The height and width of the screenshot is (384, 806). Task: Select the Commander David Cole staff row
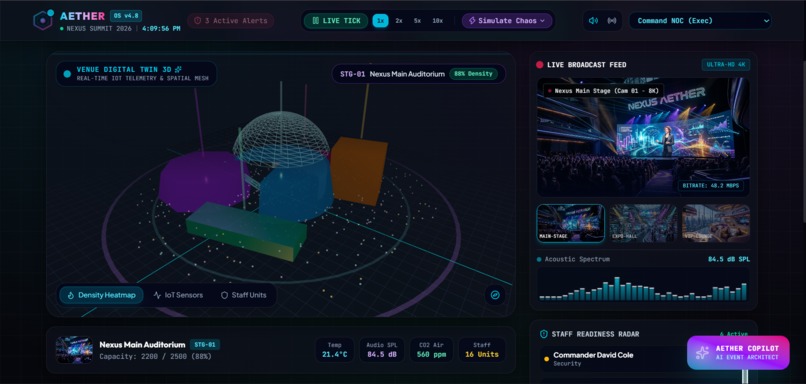643,359
